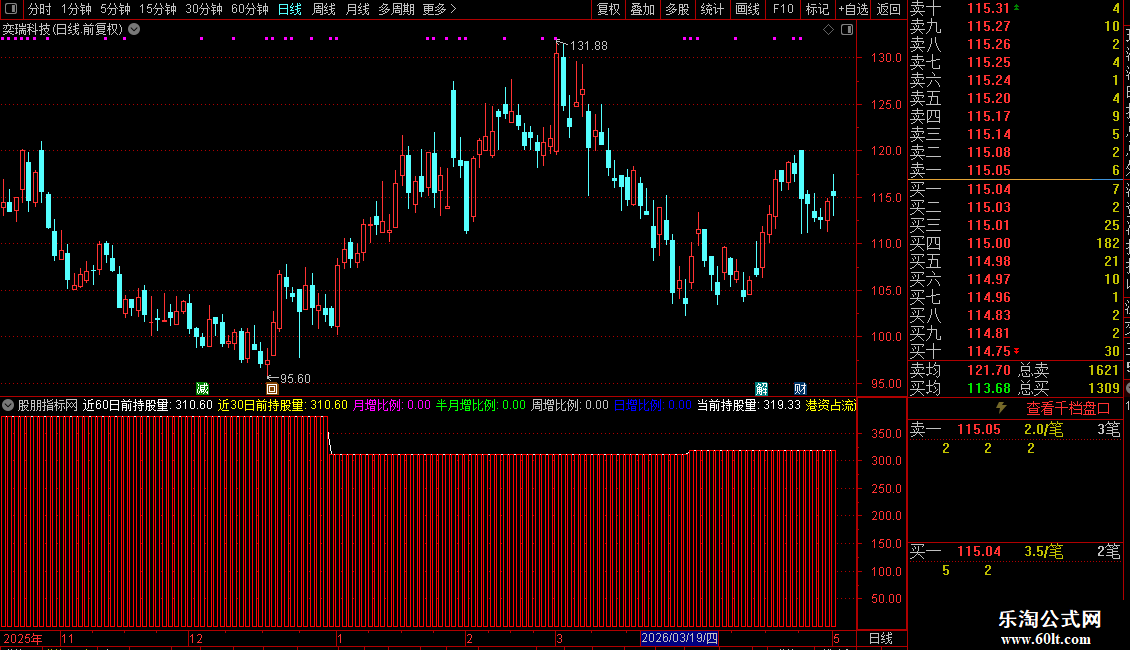This screenshot has height=650, width=1130.
Task: Click 多股 multi-stock button
Action: 677,9
